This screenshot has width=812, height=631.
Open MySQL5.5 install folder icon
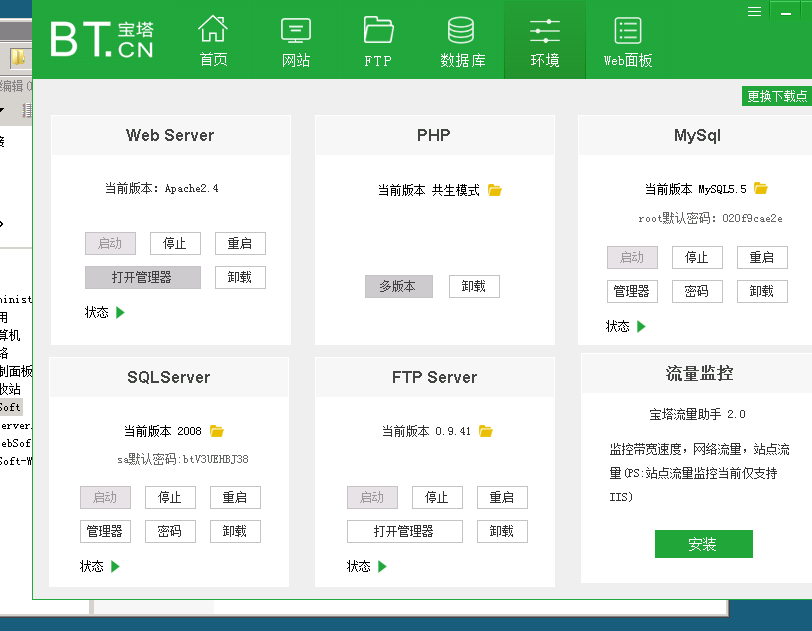click(760, 188)
